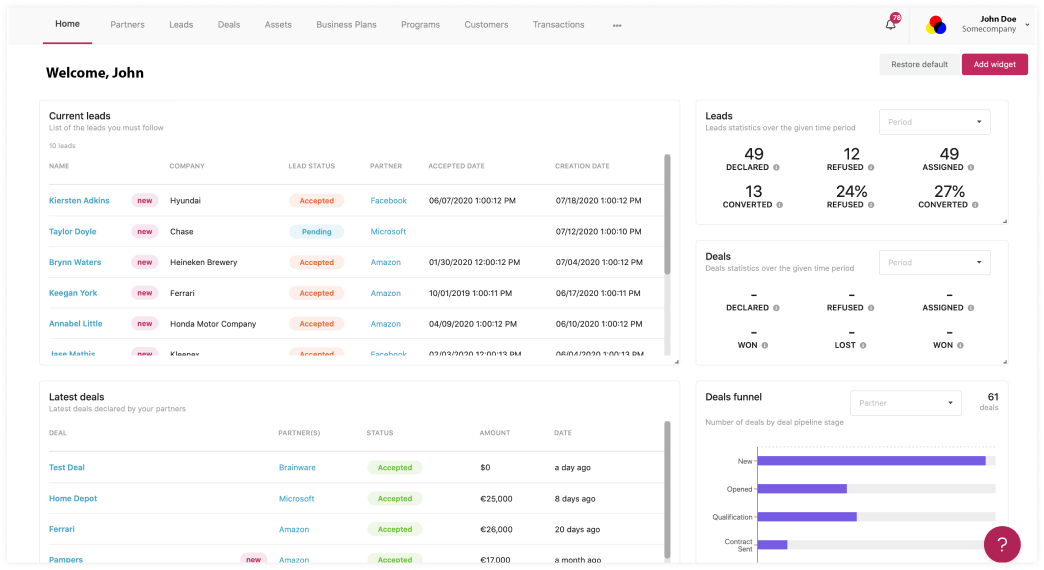Click info icon next to Leads ASSIGNED
This screenshot has width=1044, height=570.
tap(971, 168)
